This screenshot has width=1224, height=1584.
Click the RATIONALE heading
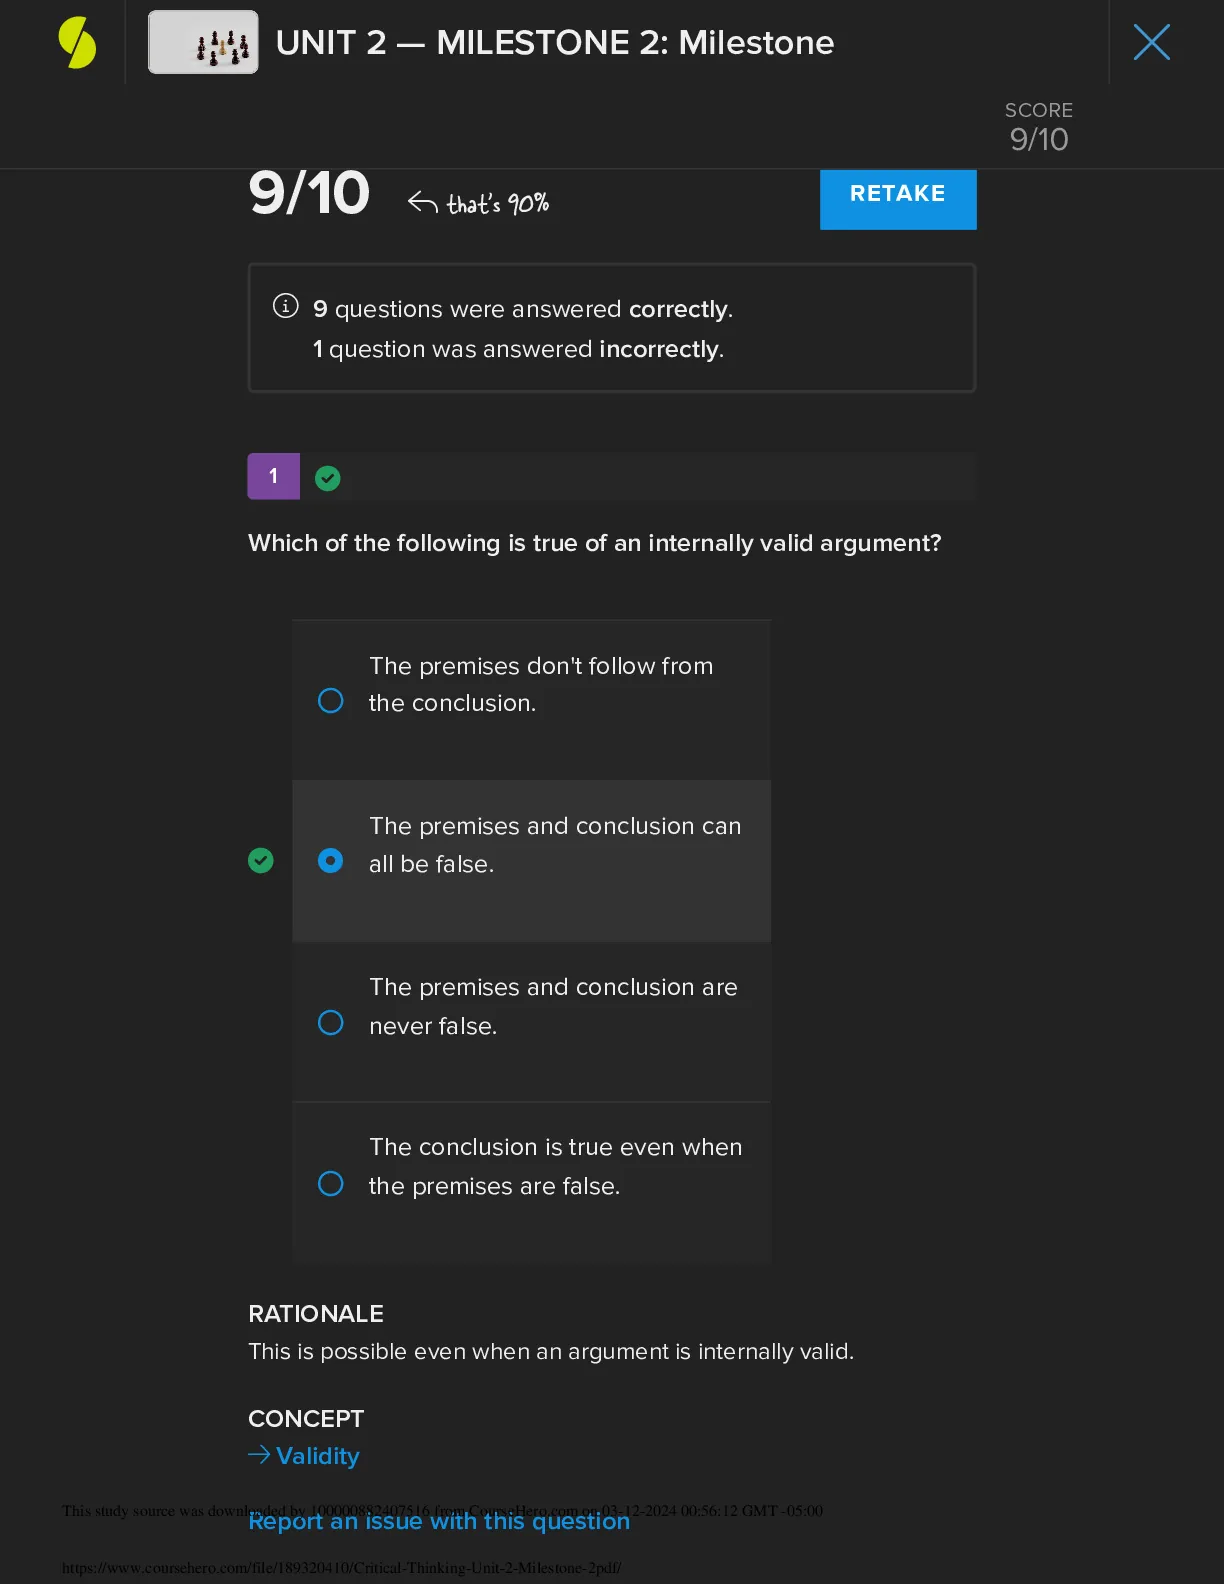pyautogui.click(x=316, y=1314)
